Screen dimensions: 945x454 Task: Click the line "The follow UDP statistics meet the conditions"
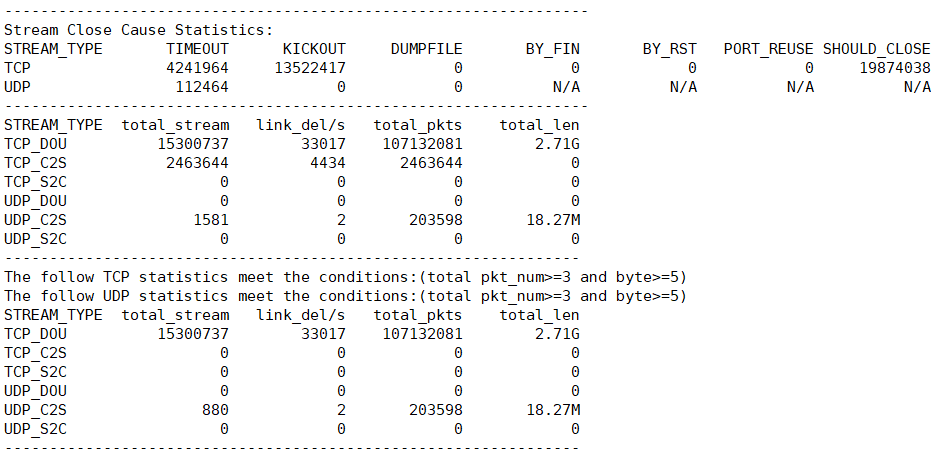click(x=345, y=296)
